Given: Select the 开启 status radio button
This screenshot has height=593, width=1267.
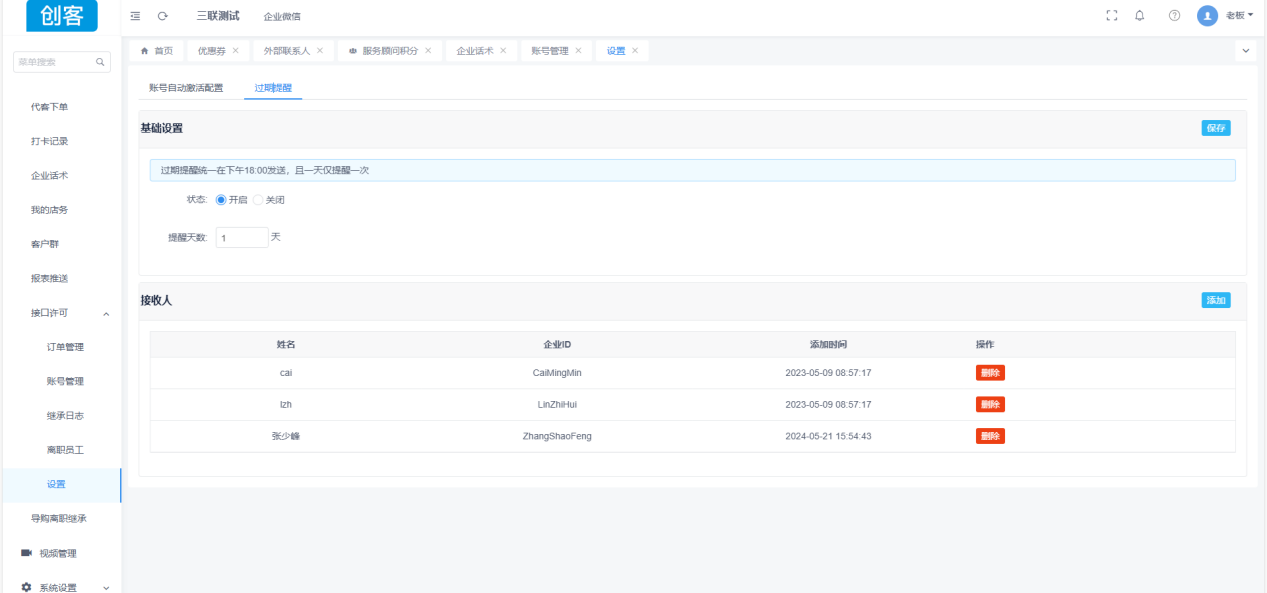Looking at the screenshot, I should point(221,200).
